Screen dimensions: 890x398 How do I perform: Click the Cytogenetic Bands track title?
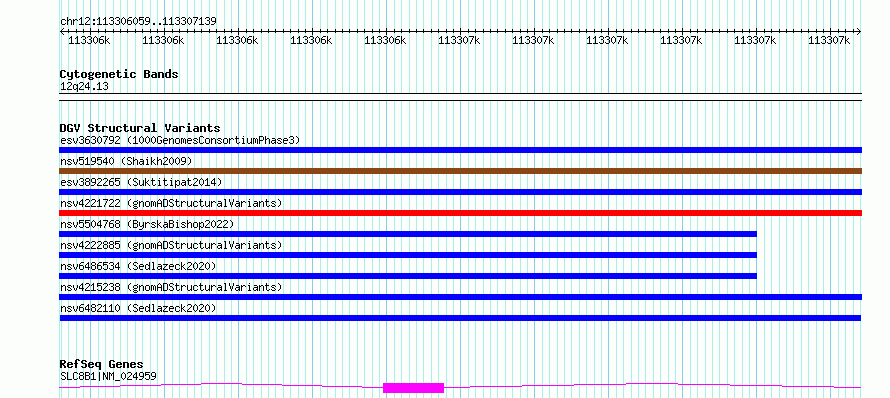[x=119, y=74]
